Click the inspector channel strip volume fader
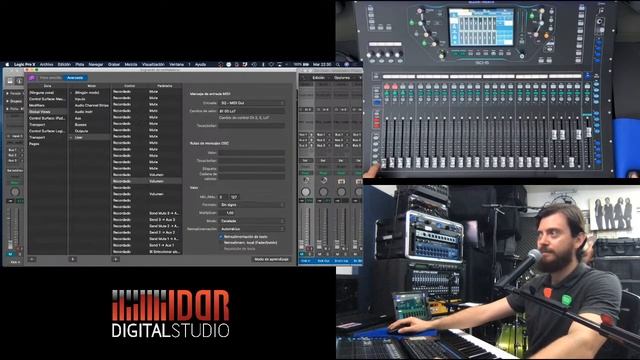 (x=11, y=244)
